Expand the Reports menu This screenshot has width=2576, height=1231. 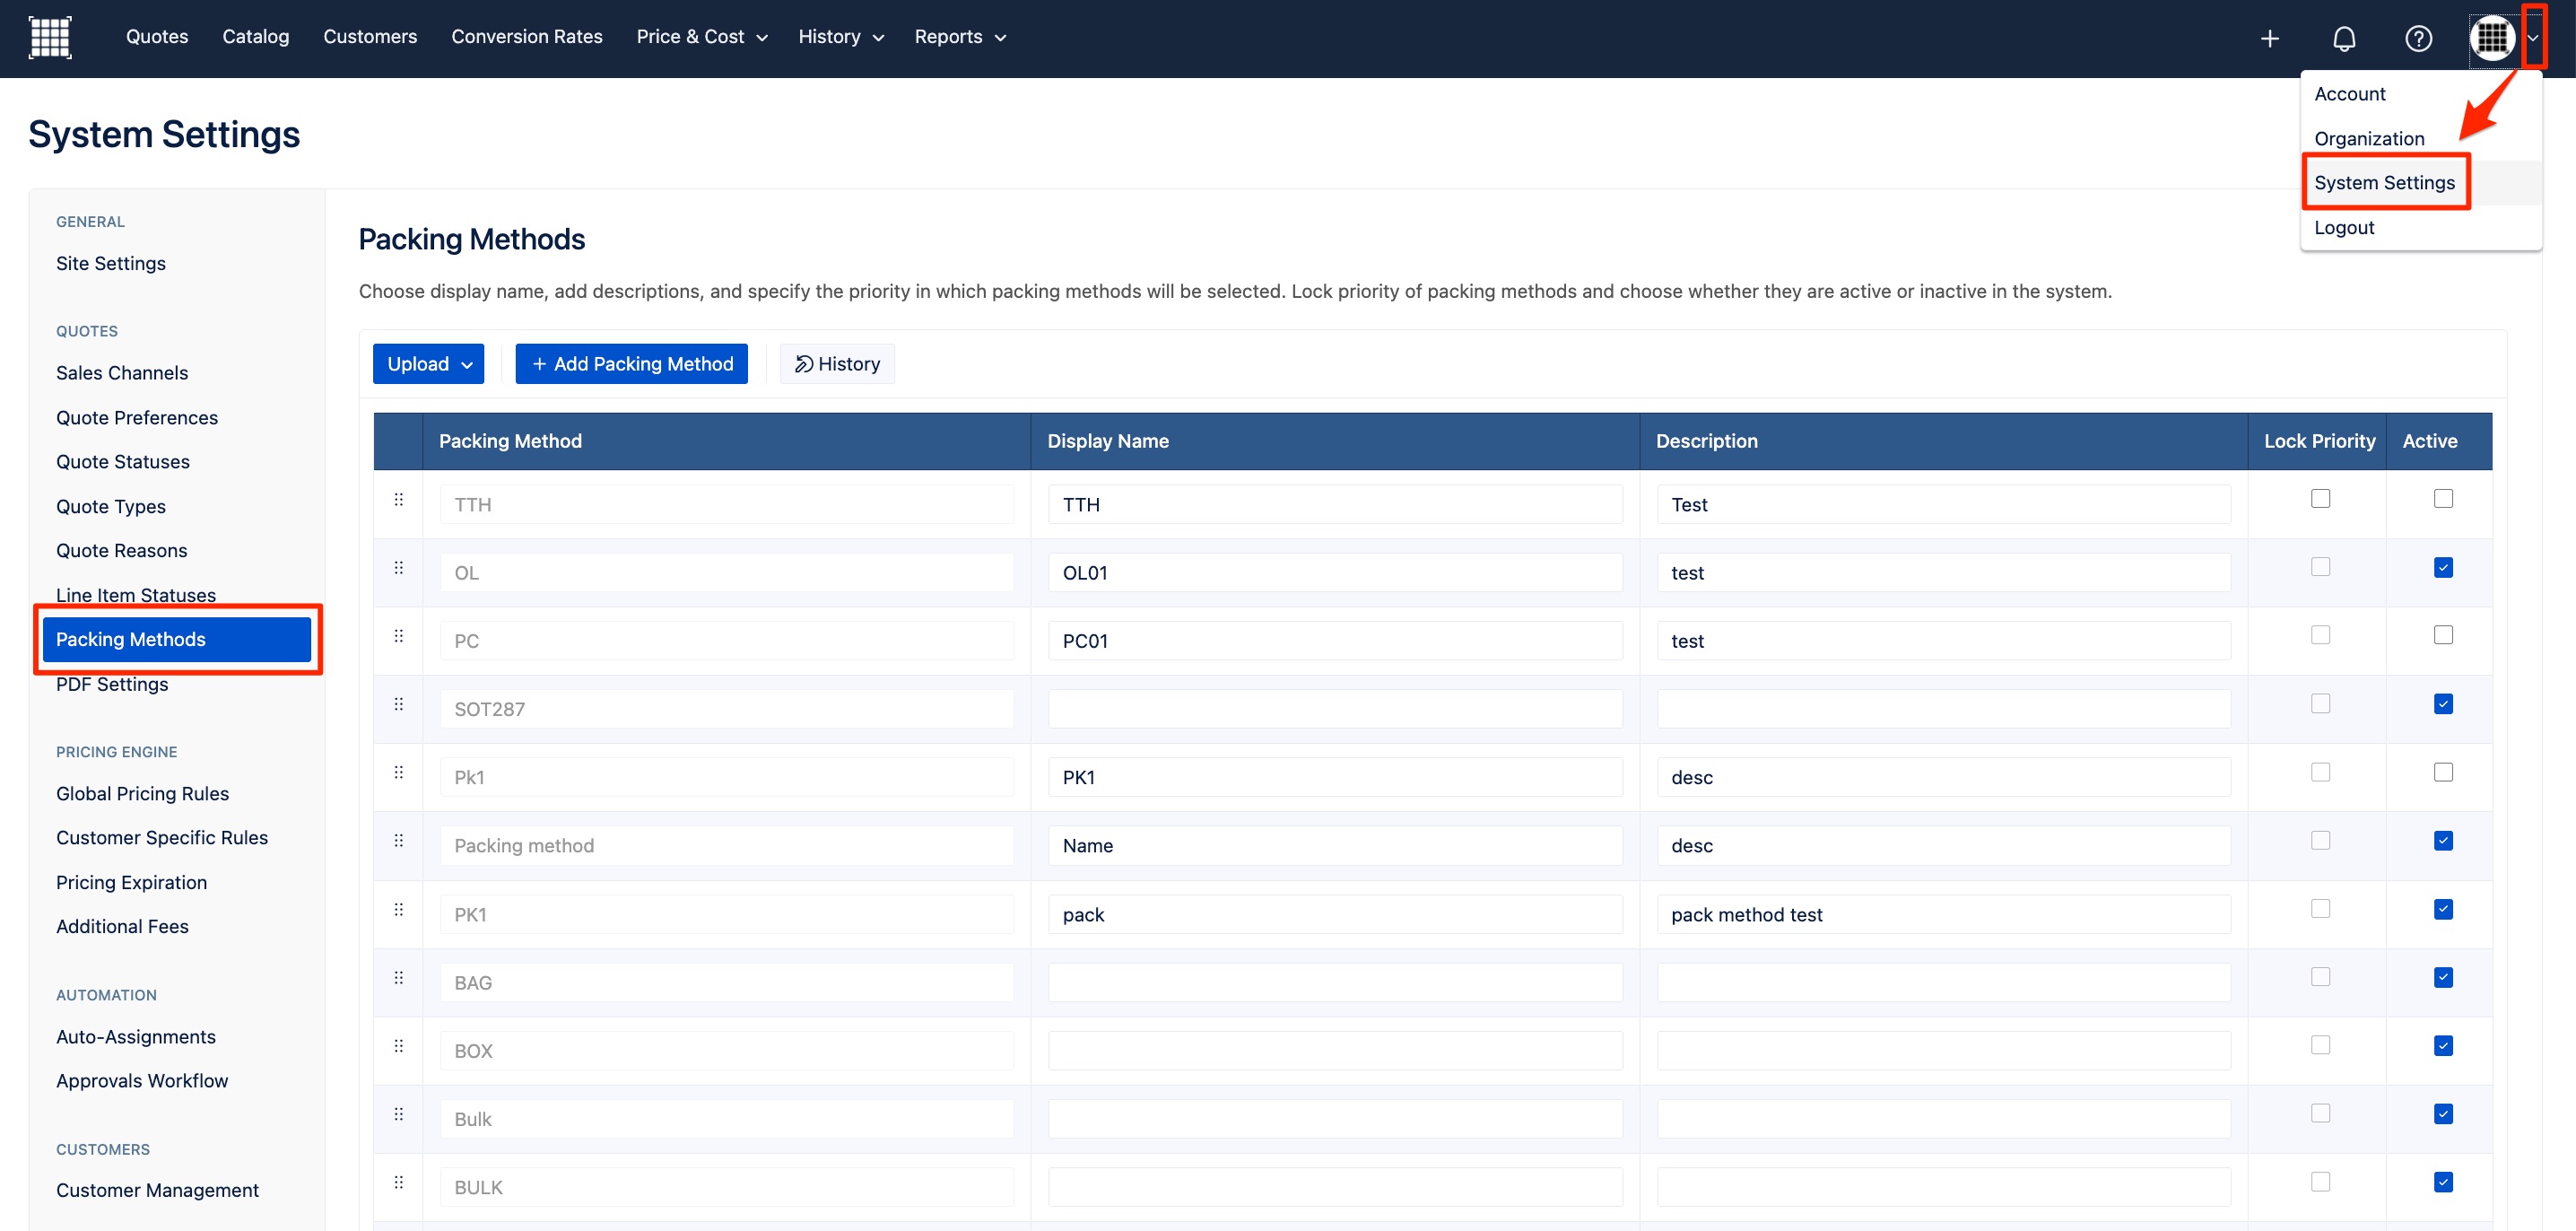960,37
